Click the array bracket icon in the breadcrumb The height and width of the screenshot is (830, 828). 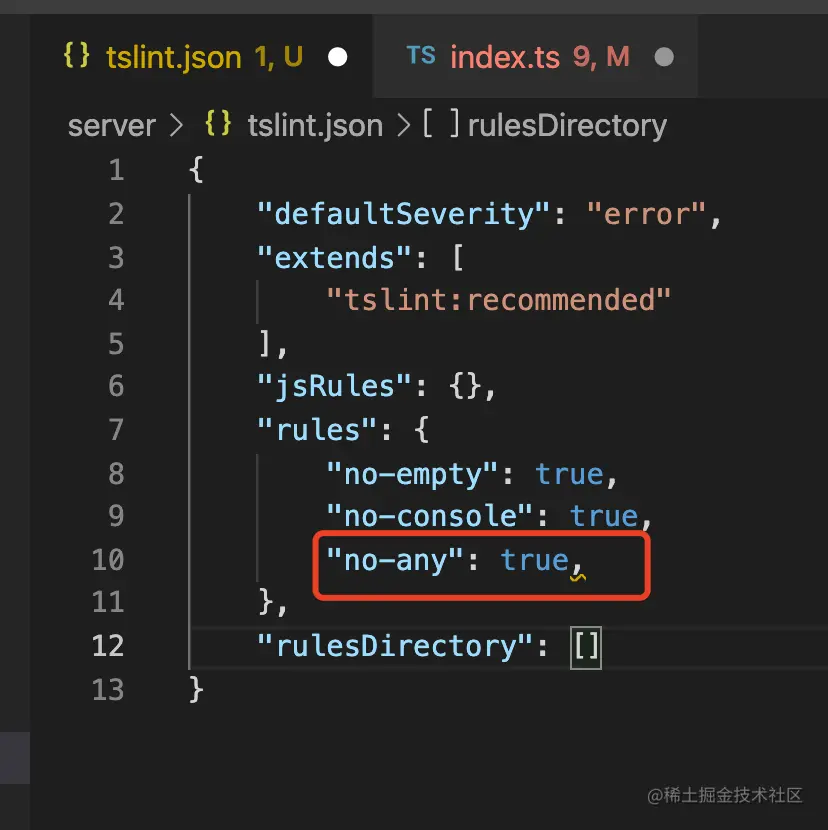(440, 124)
